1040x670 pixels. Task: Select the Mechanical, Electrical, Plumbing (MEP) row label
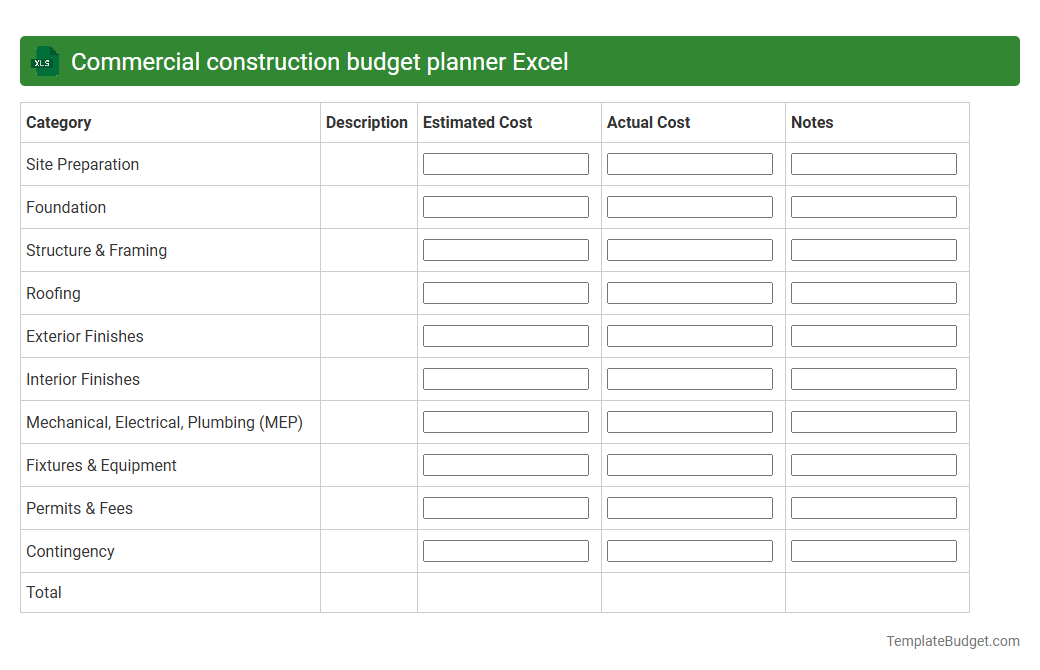(x=164, y=422)
